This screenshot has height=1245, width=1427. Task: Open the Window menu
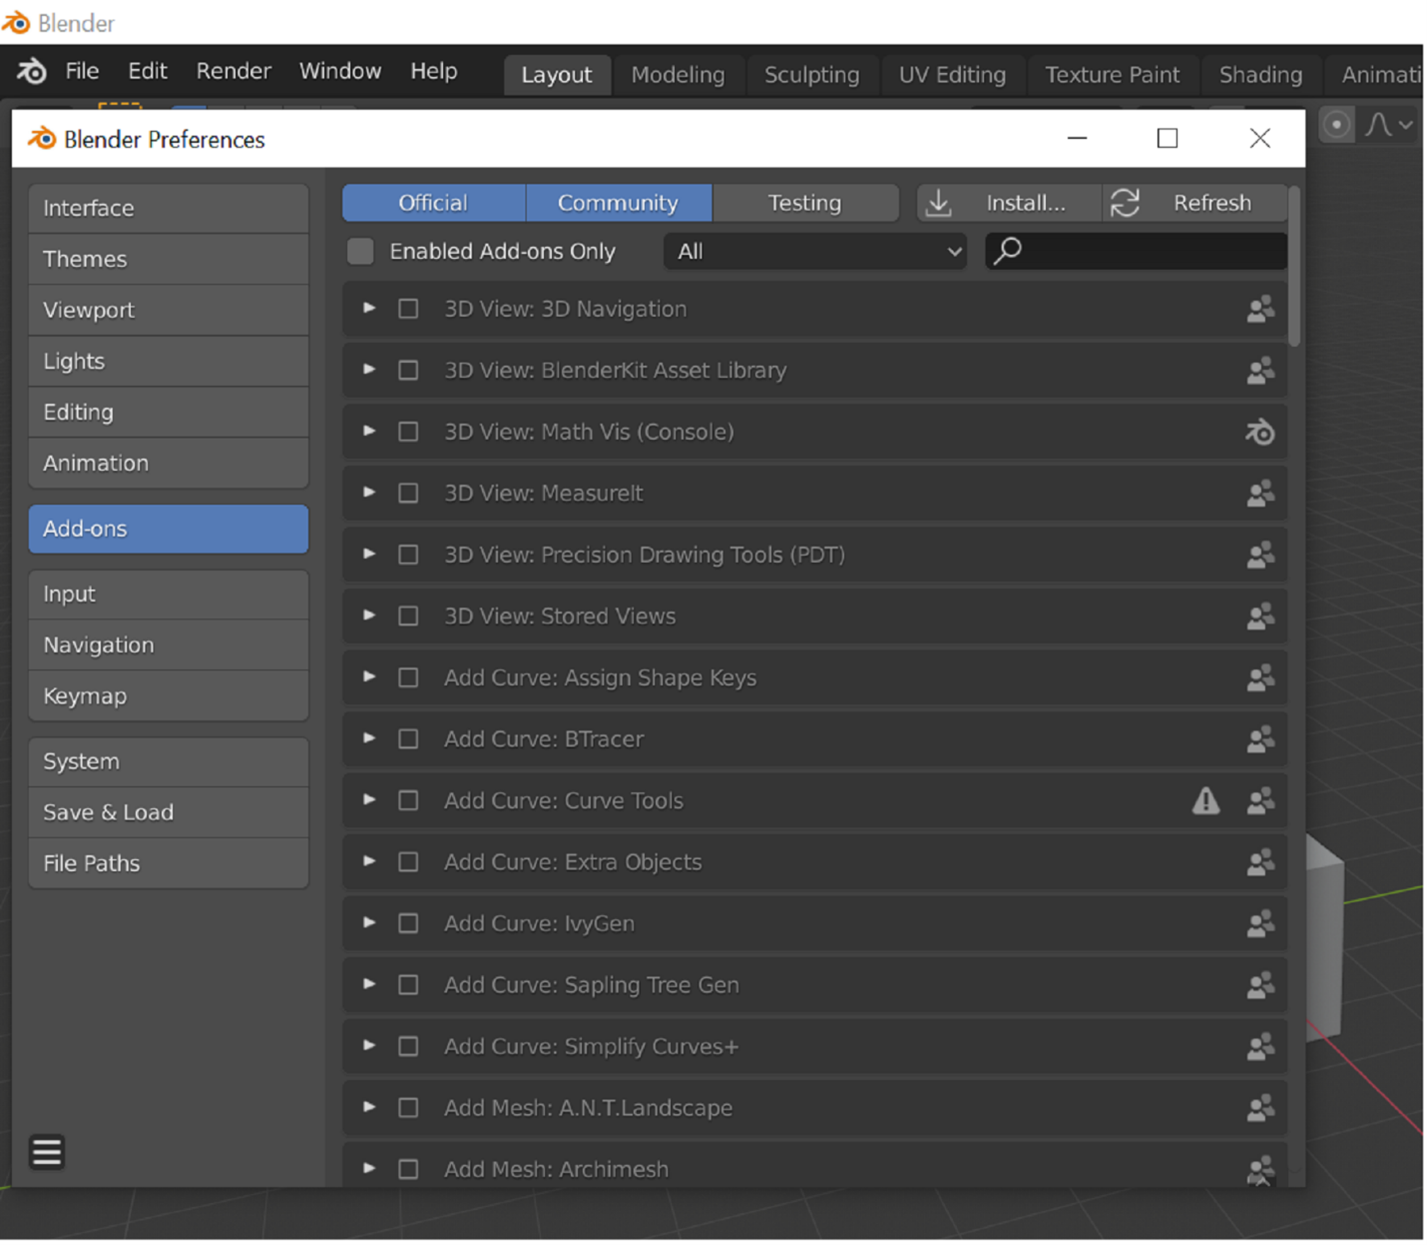click(340, 71)
